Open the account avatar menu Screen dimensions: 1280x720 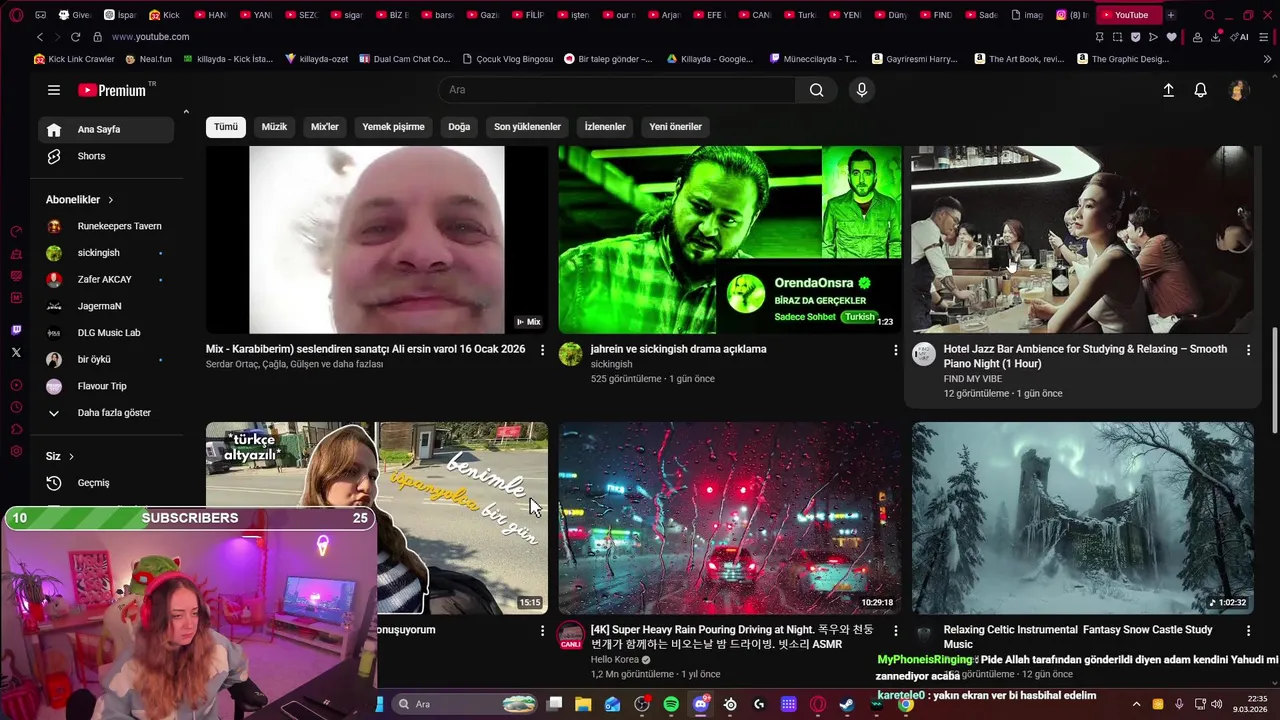click(x=1238, y=90)
